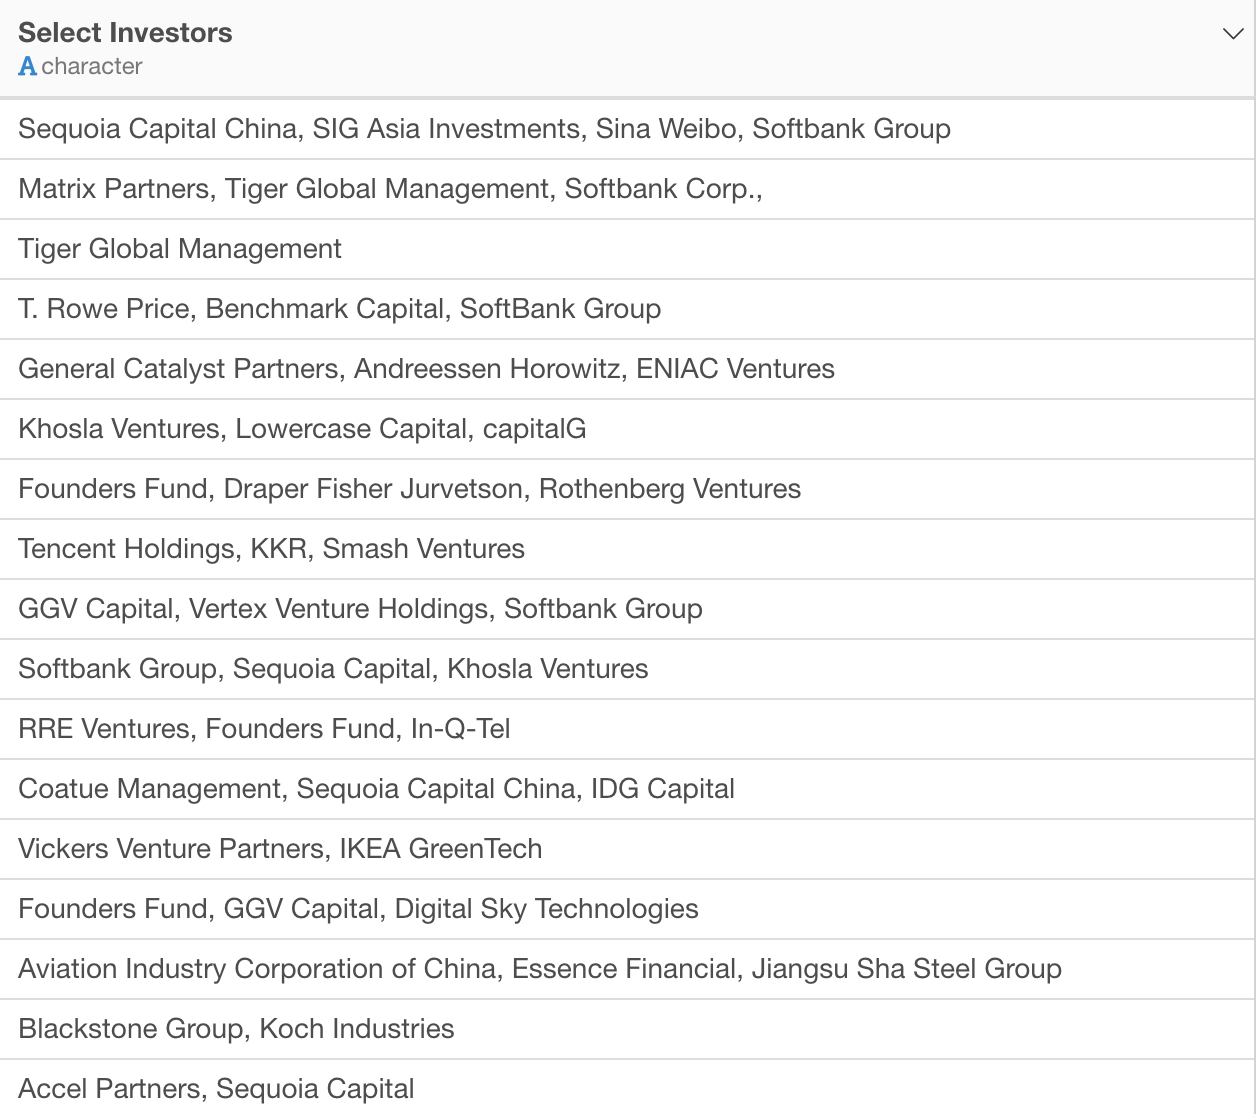The image size is (1256, 1114).
Task: Click the Select Investors column header title
Action: [125, 33]
